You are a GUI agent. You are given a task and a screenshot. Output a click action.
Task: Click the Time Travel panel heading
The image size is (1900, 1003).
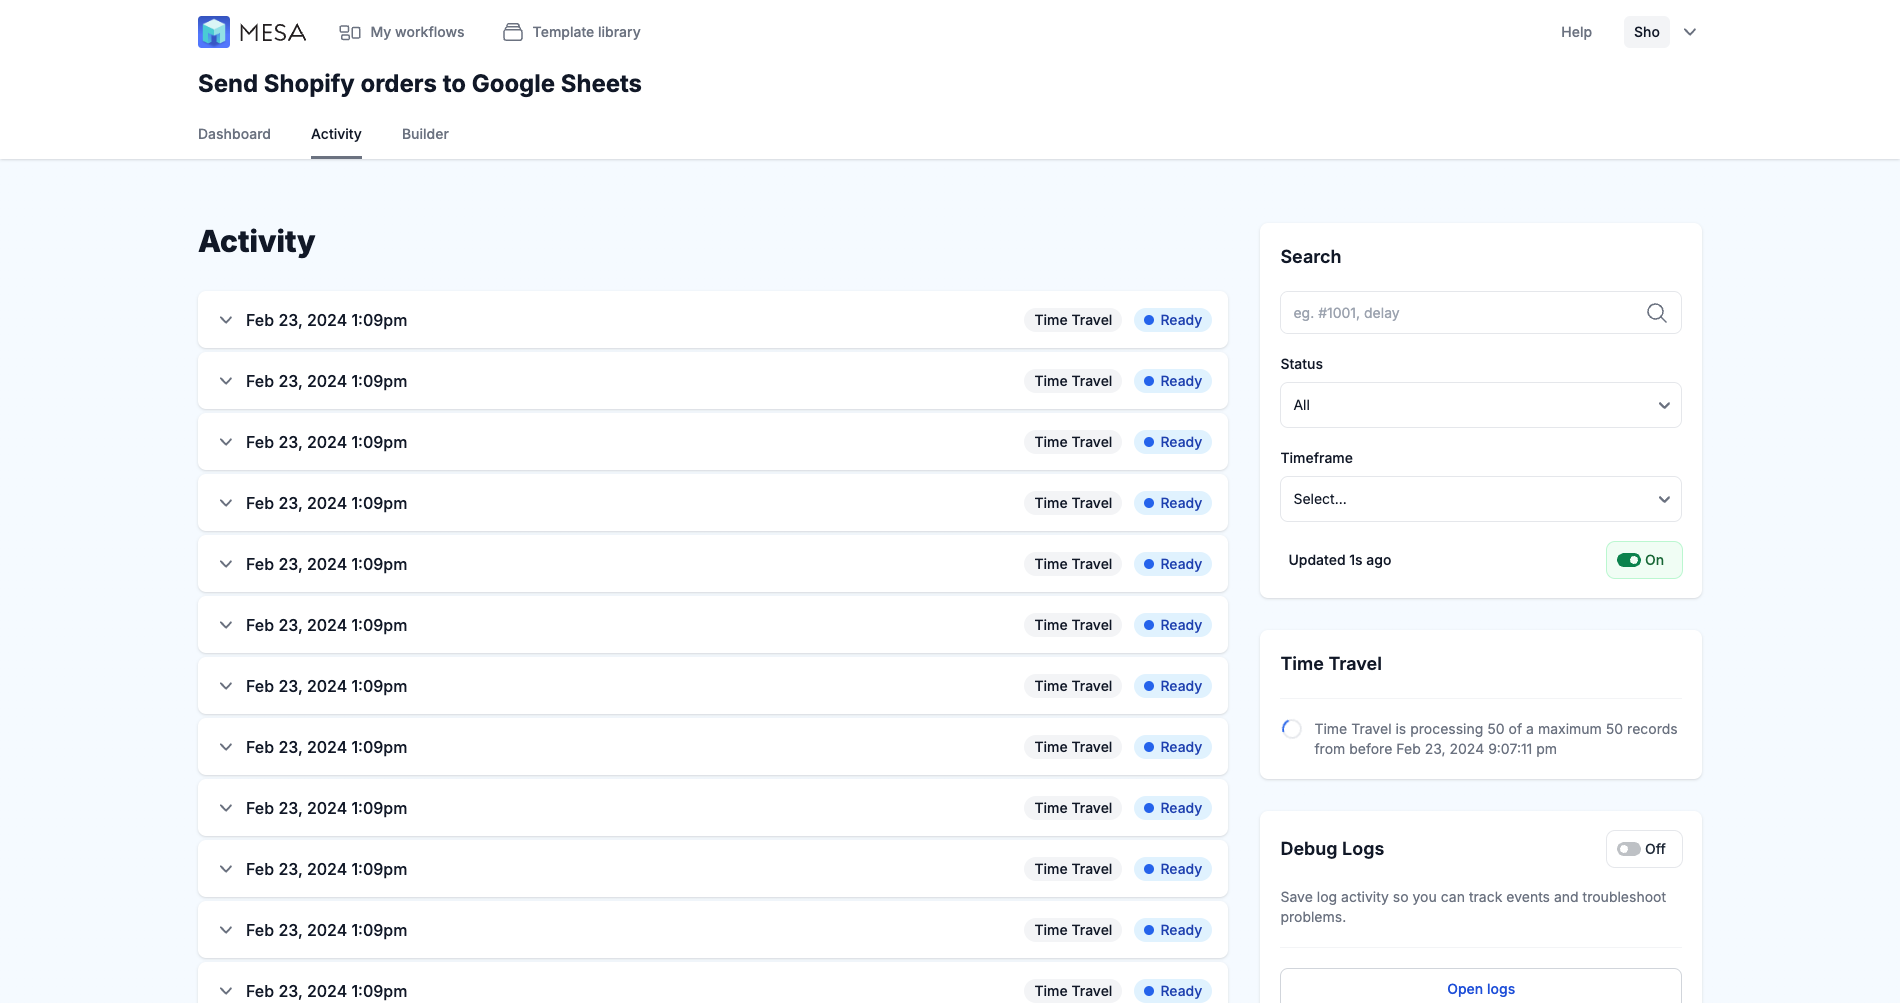[x=1331, y=664]
